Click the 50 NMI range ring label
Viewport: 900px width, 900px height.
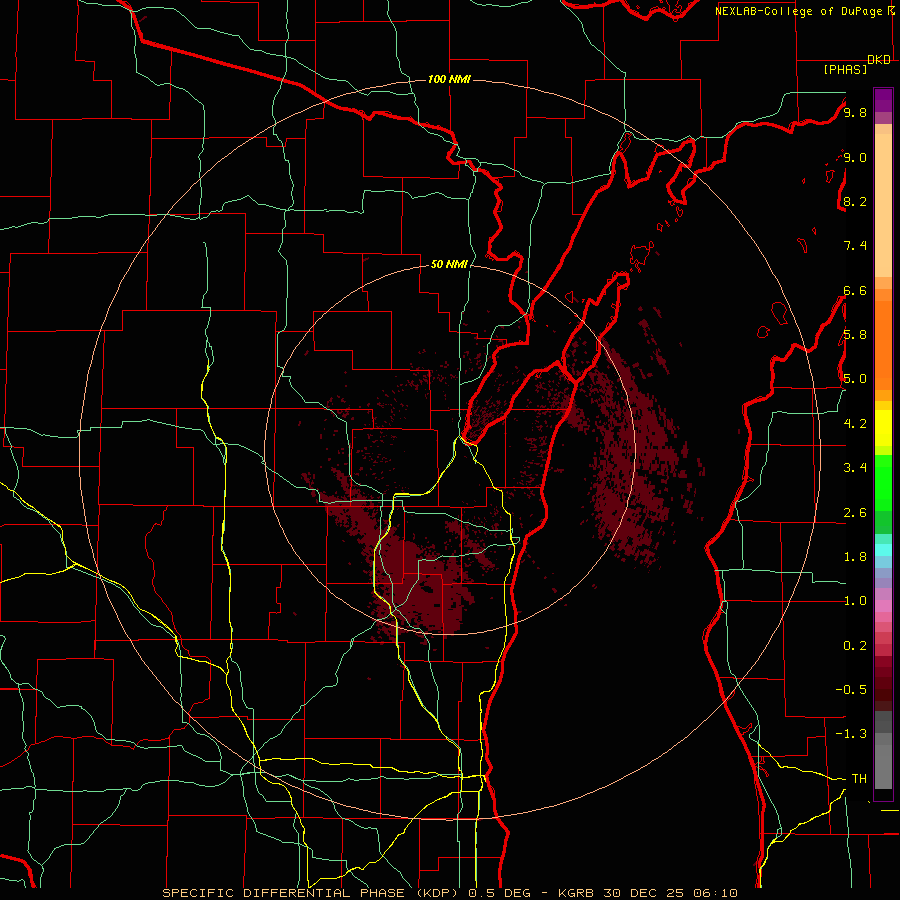click(449, 265)
